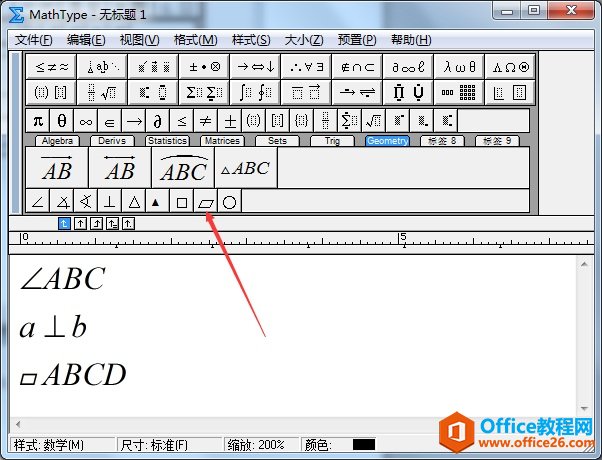Switch to the Algebra tab

coord(57,141)
